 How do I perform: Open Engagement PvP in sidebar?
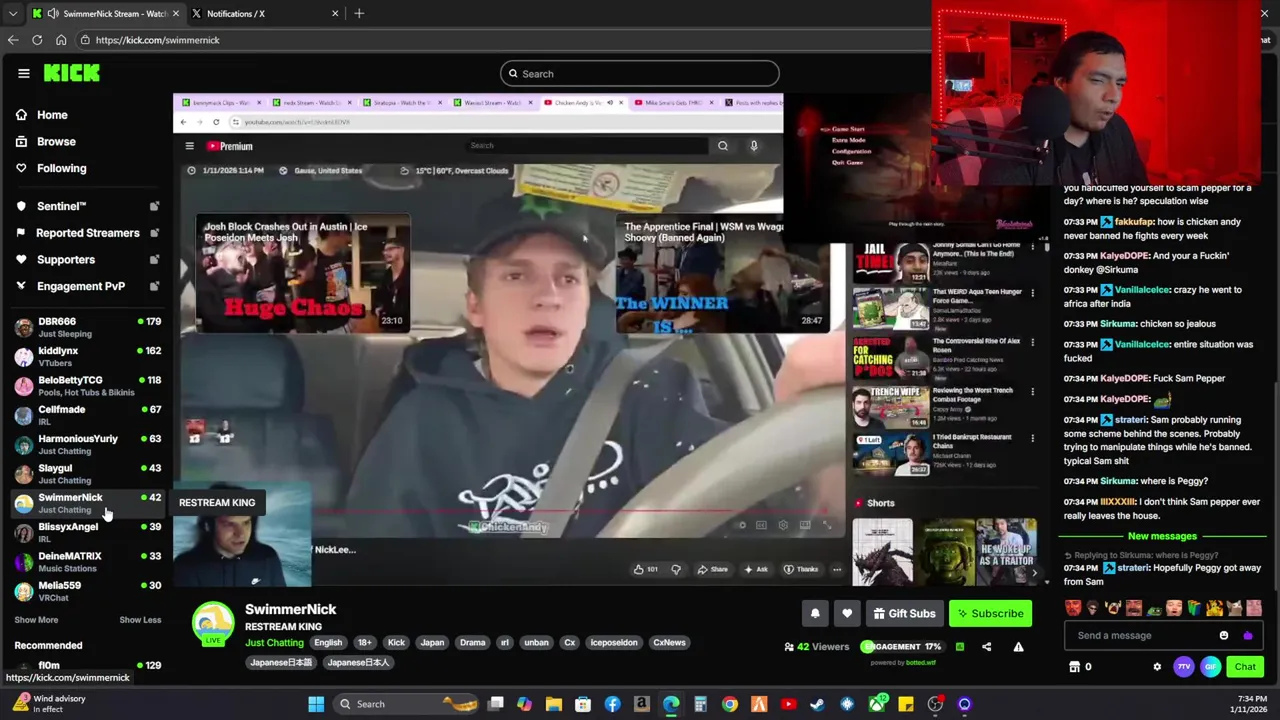click(x=81, y=286)
